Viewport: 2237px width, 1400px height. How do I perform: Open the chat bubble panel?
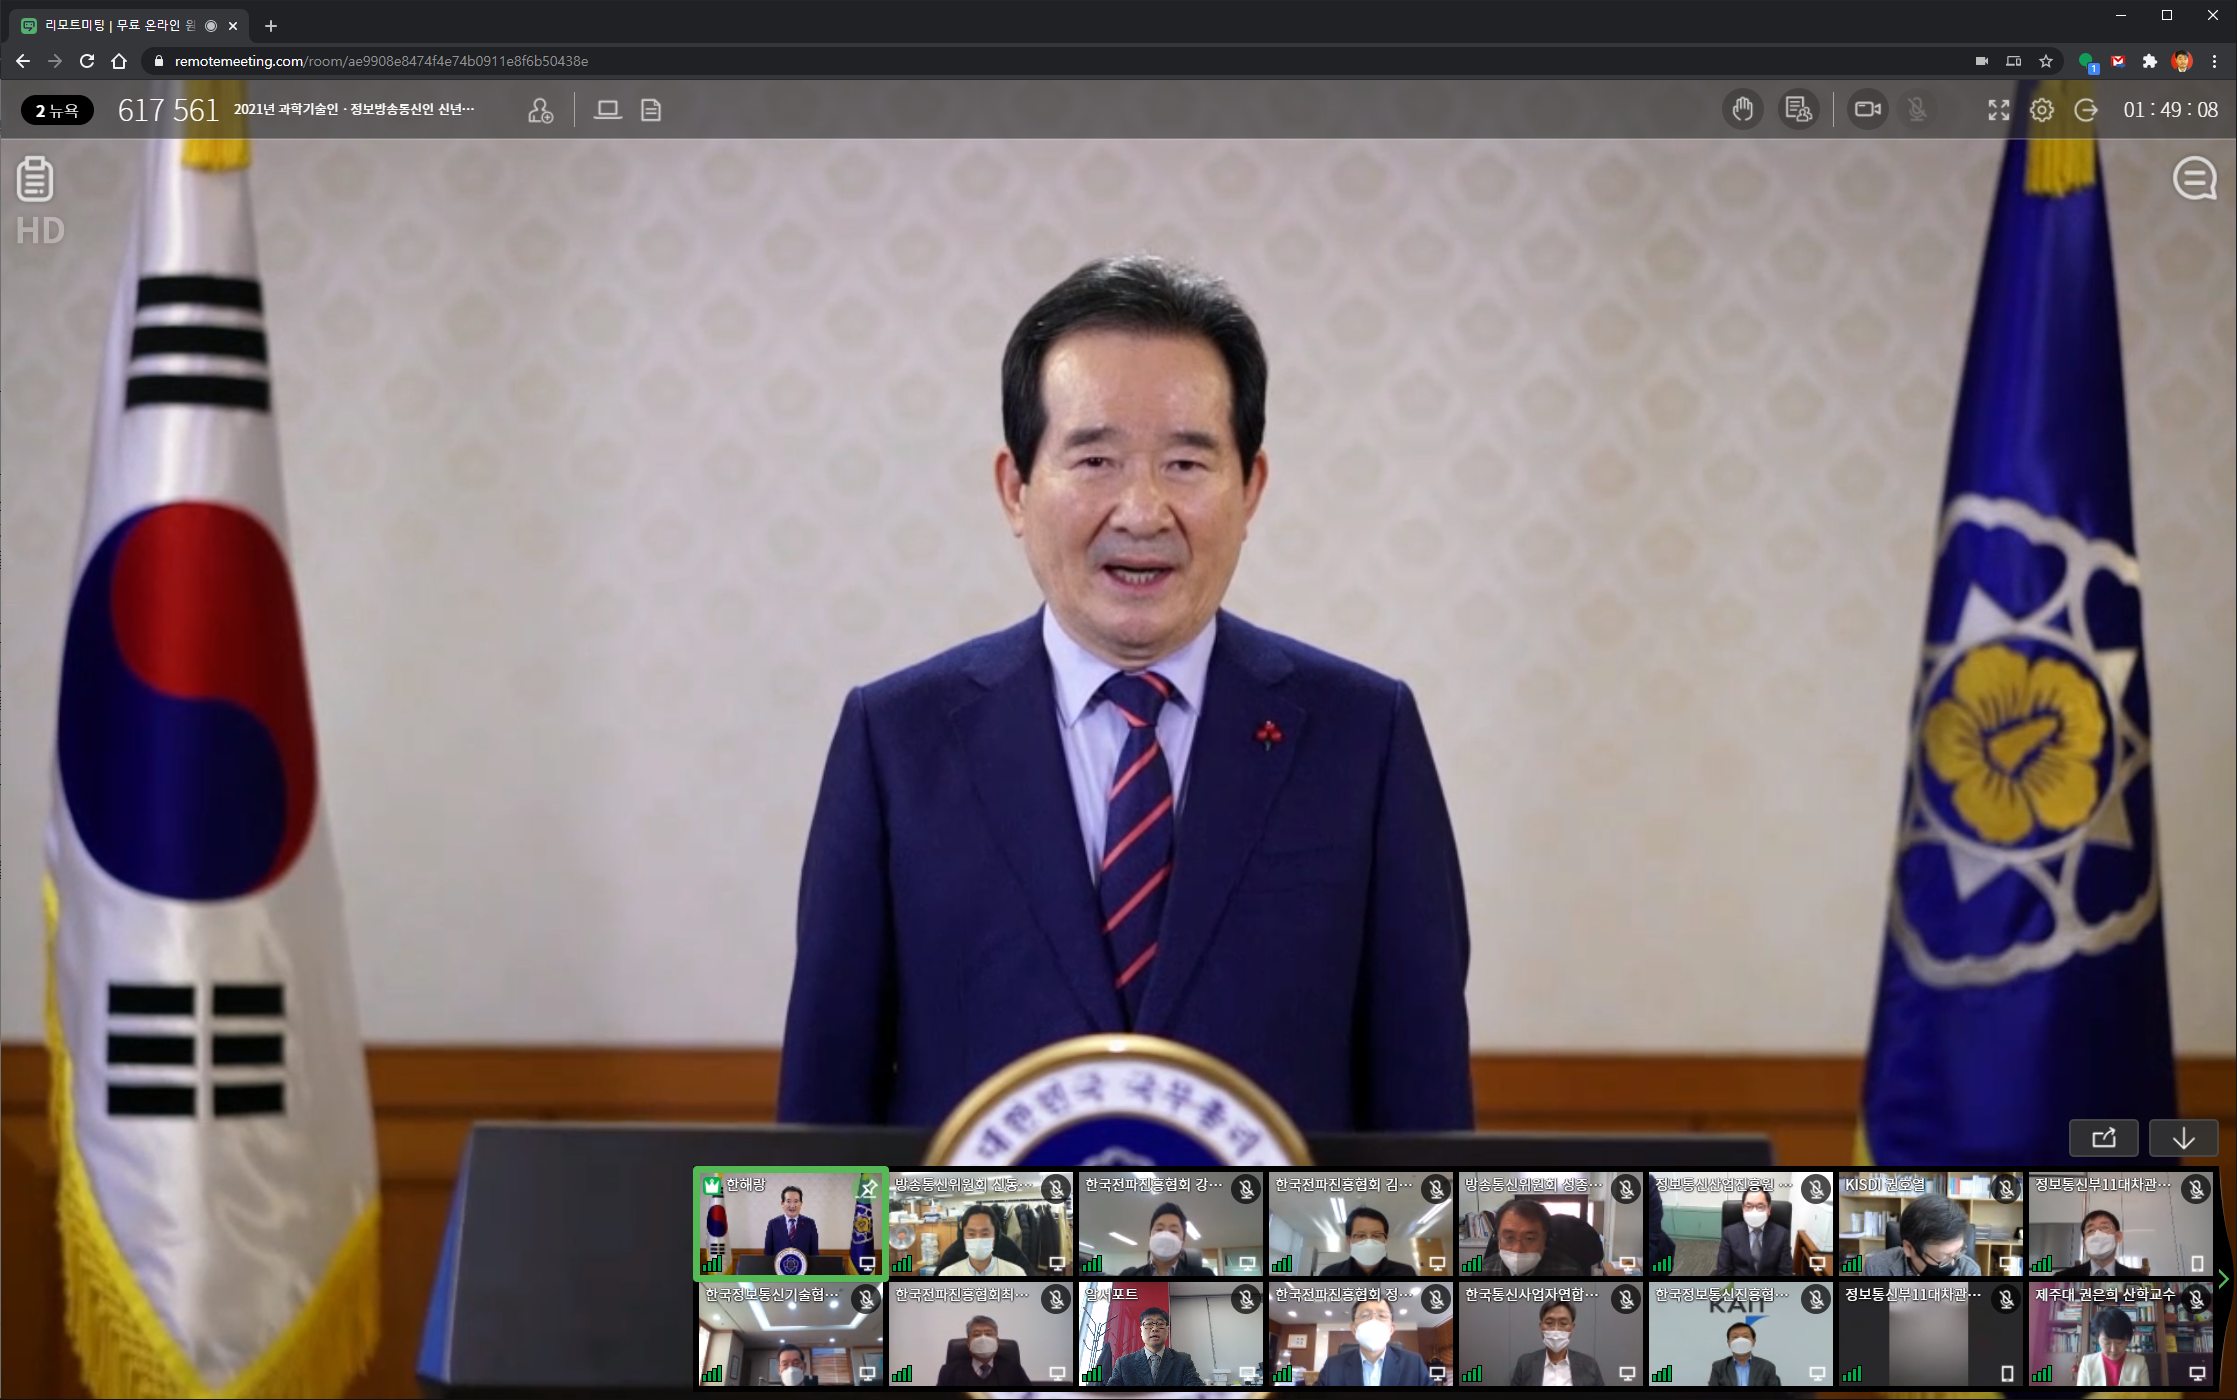(x=2194, y=180)
